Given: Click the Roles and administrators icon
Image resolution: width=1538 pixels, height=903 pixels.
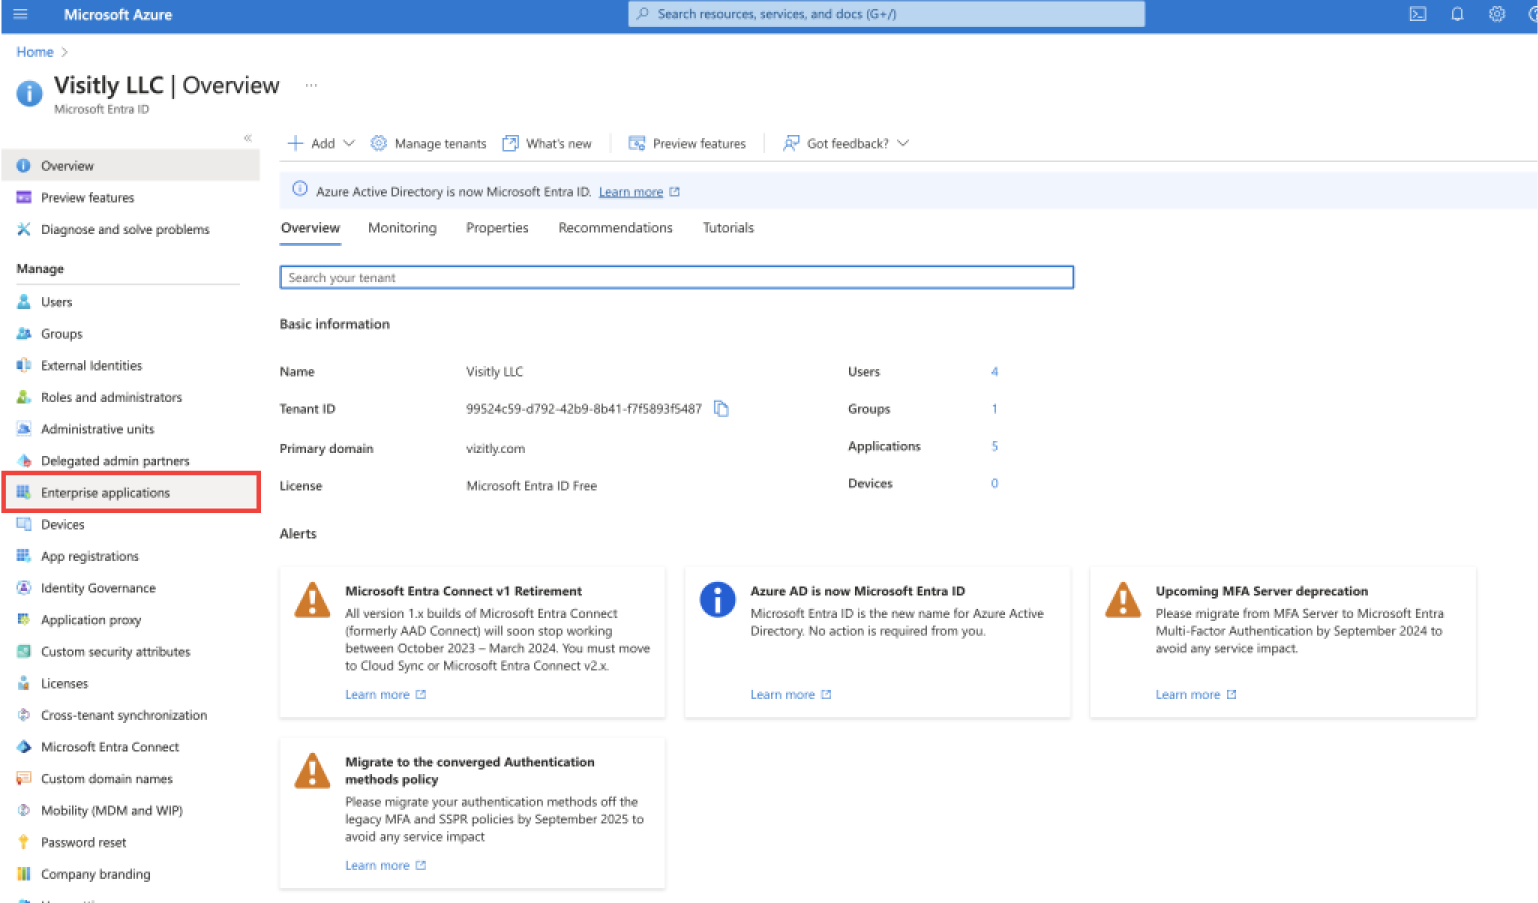Looking at the screenshot, I should pyautogui.click(x=24, y=397).
